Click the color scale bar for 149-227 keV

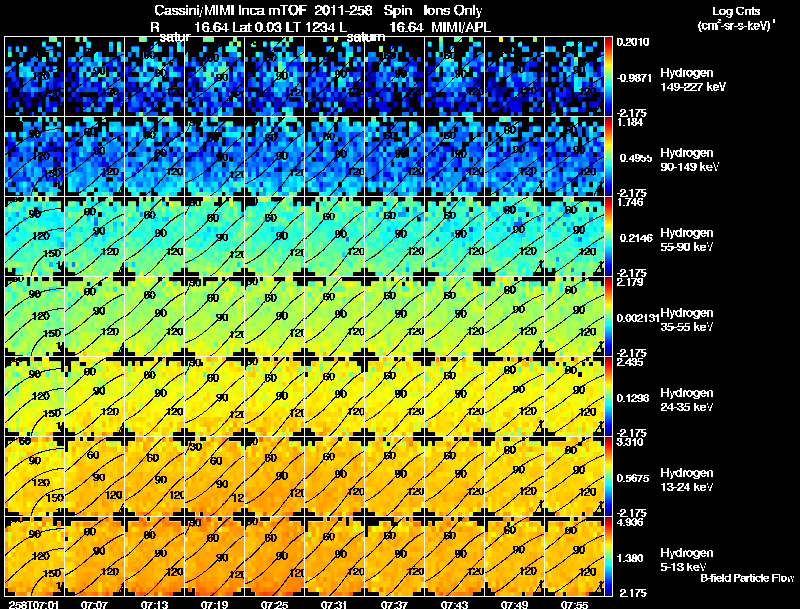click(x=608, y=77)
